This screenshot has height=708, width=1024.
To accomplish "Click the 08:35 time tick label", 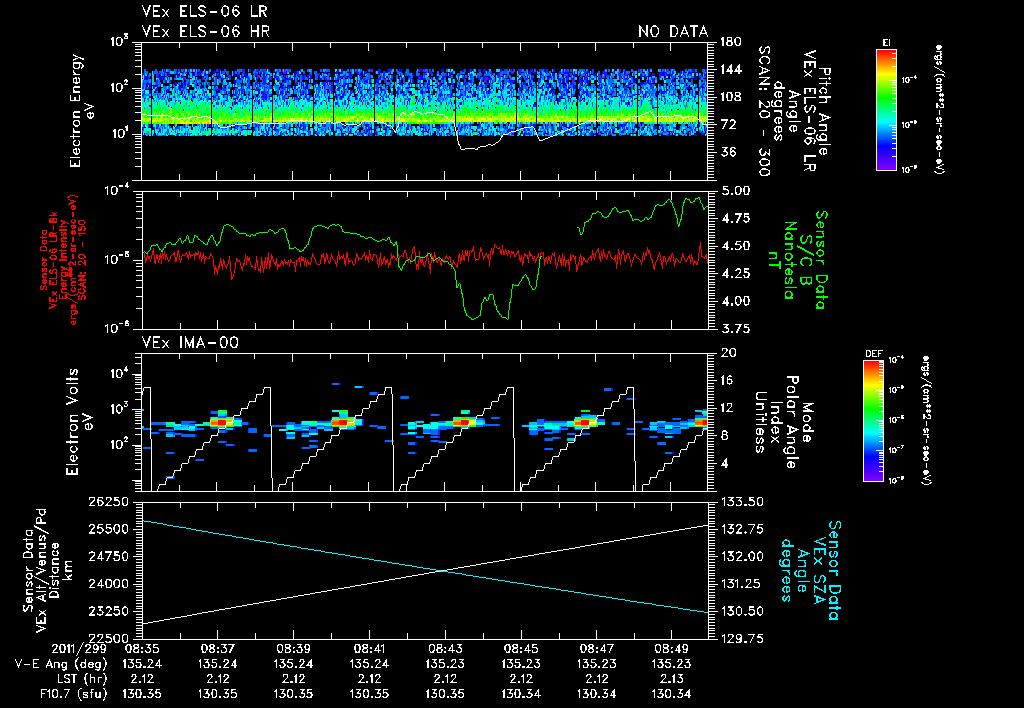I will (142, 649).
